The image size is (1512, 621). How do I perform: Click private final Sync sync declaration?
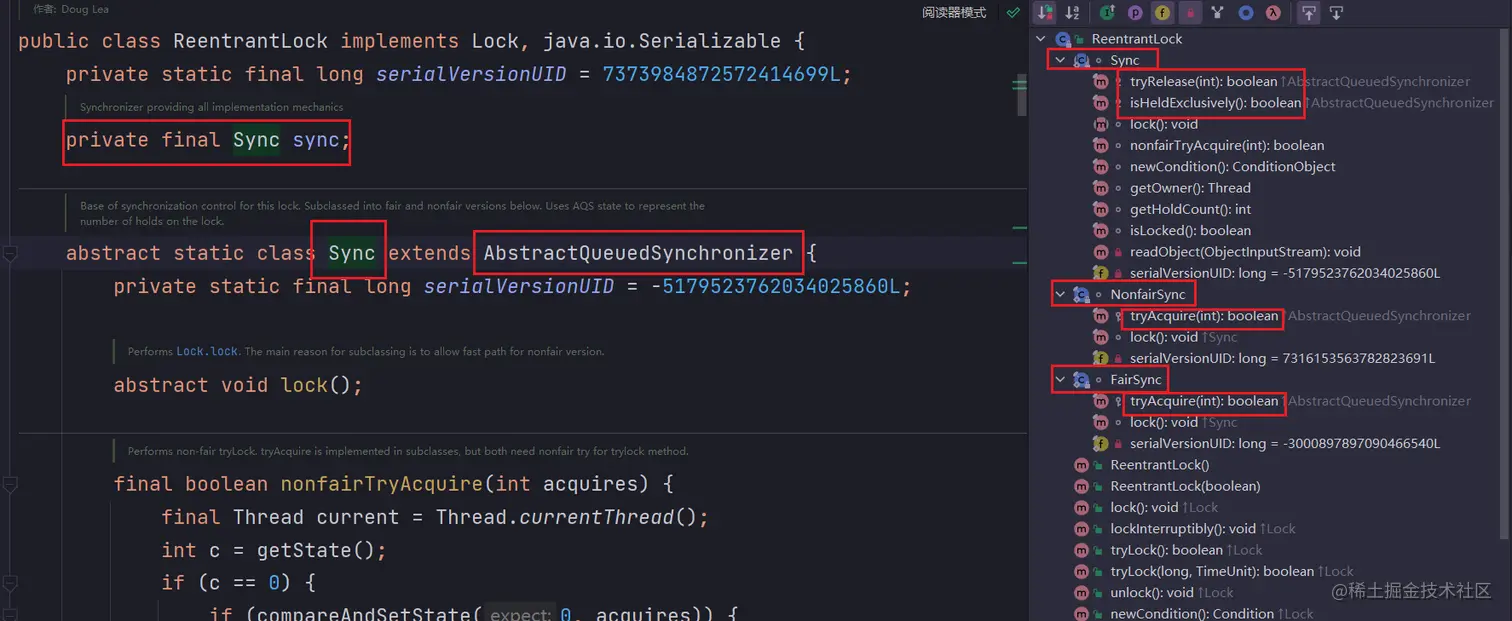[x=208, y=140]
